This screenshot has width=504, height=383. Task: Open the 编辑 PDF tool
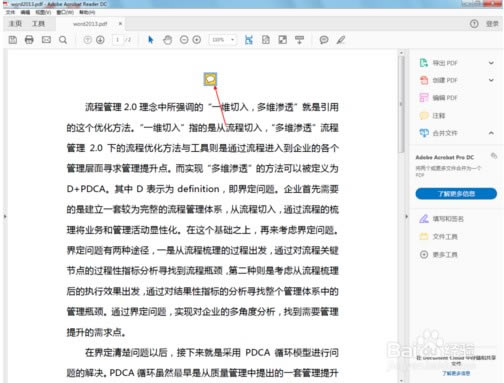pos(445,98)
